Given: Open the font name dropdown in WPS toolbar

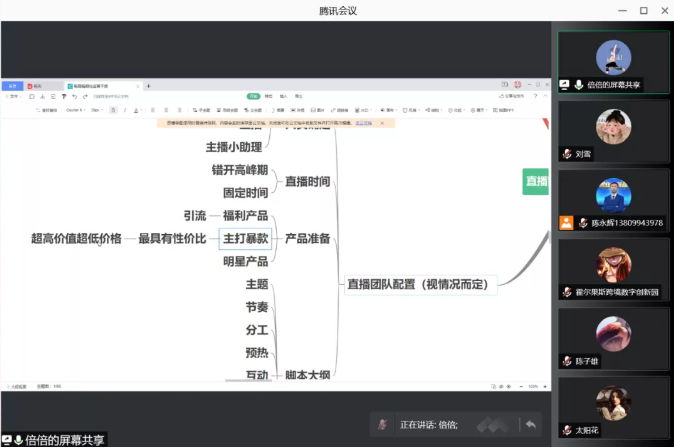Looking at the screenshot, I should coord(75,110).
